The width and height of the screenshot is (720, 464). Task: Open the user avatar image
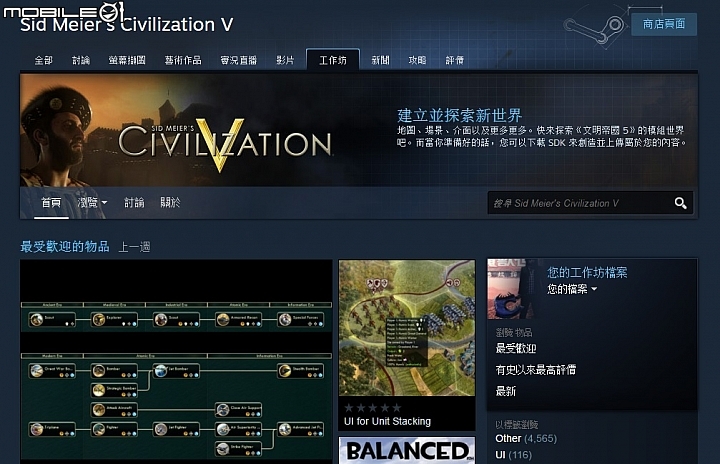515,289
